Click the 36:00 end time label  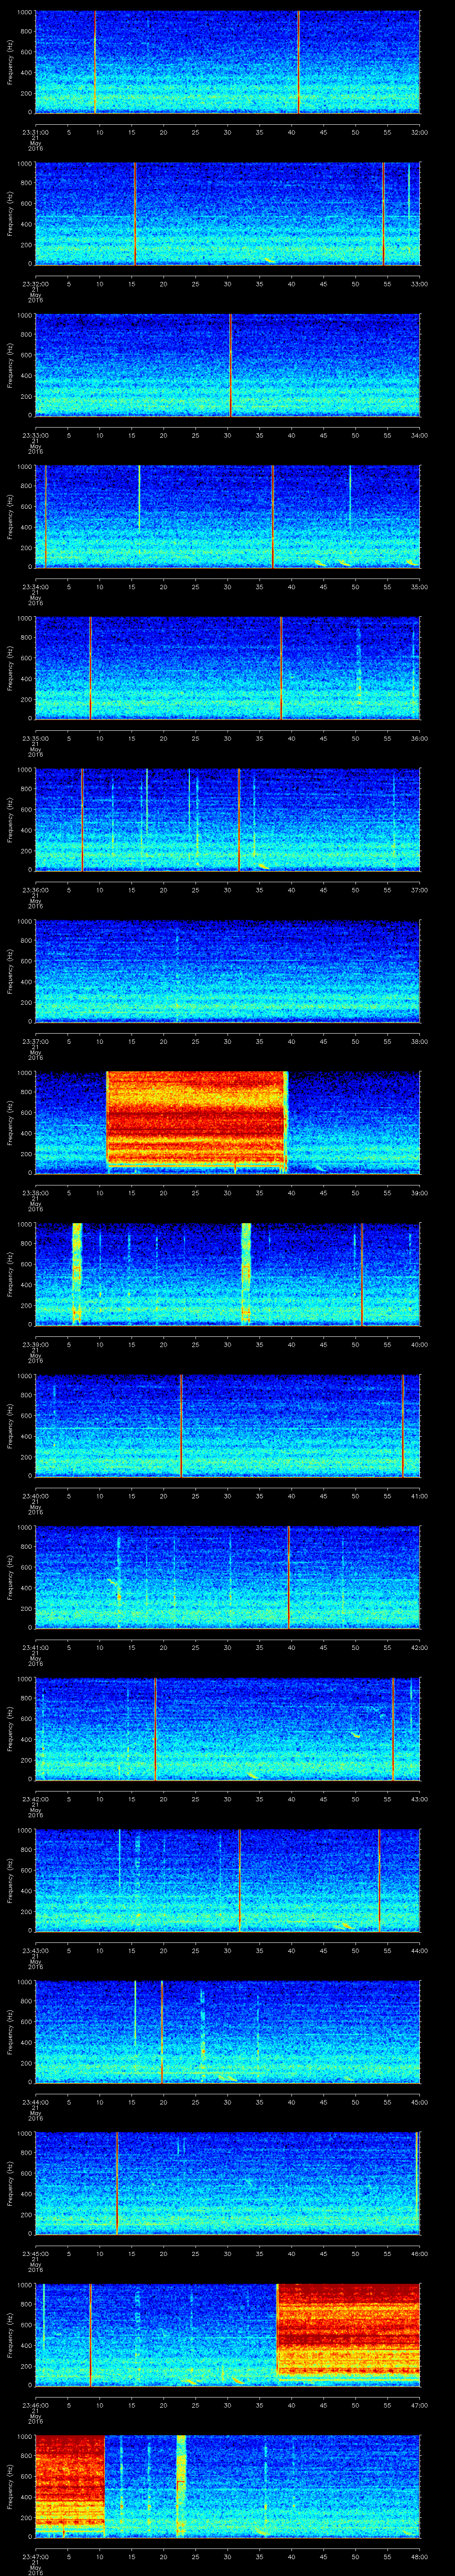point(419,738)
